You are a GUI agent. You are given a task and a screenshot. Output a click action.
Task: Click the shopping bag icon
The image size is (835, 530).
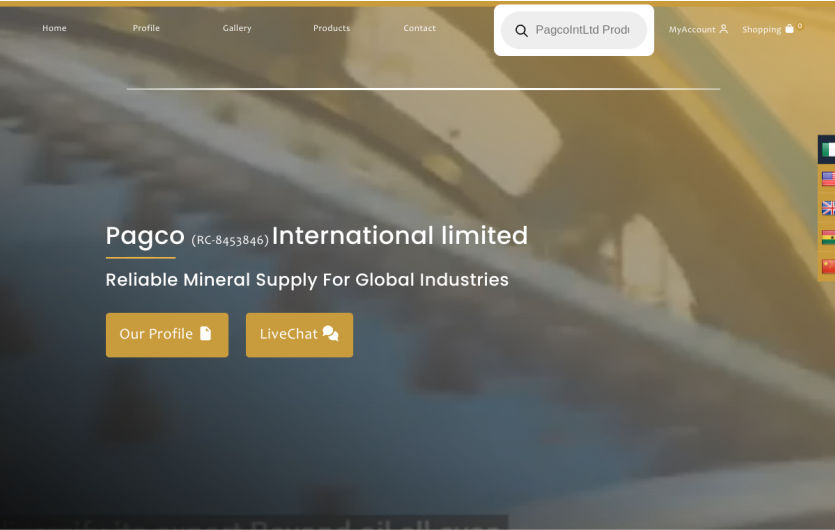[789, 29]
